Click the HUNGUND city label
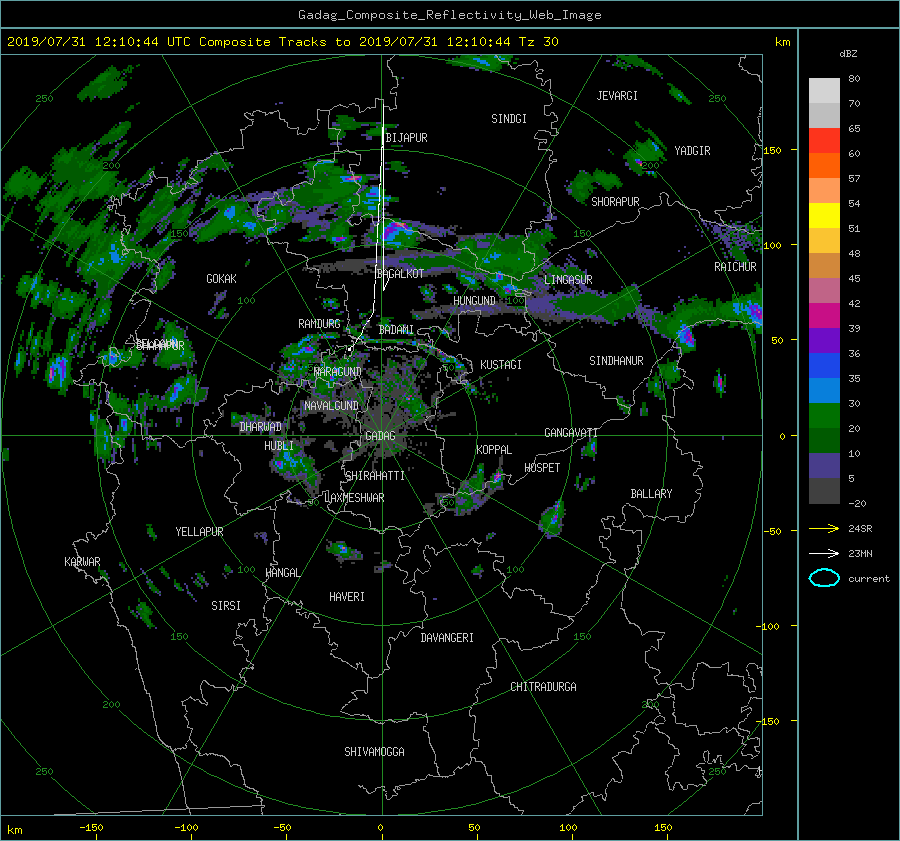900x841 pixels. [x=474, y=301]
